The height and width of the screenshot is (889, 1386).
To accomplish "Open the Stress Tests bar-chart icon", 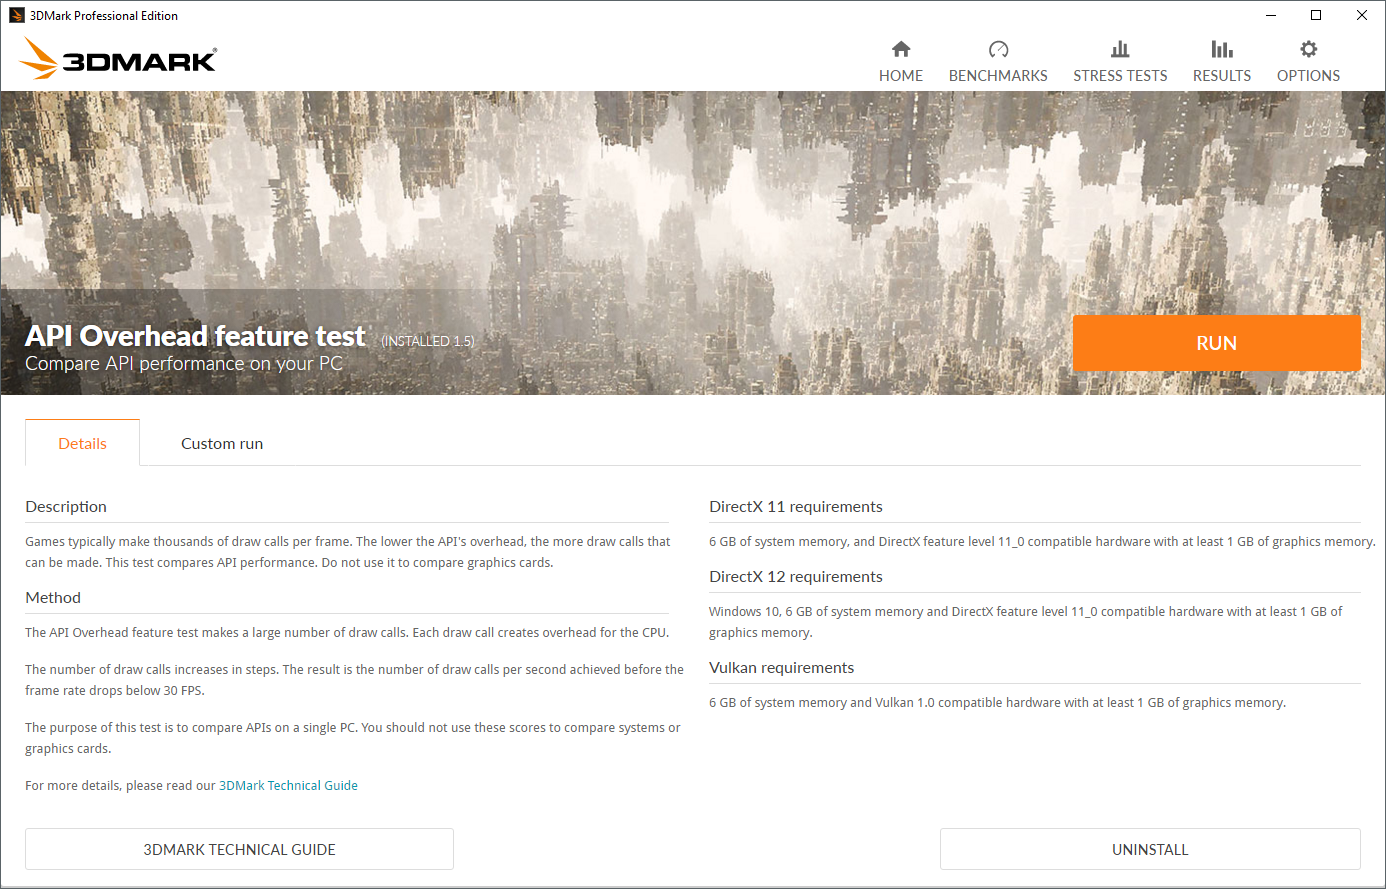I will (1120, 49).
